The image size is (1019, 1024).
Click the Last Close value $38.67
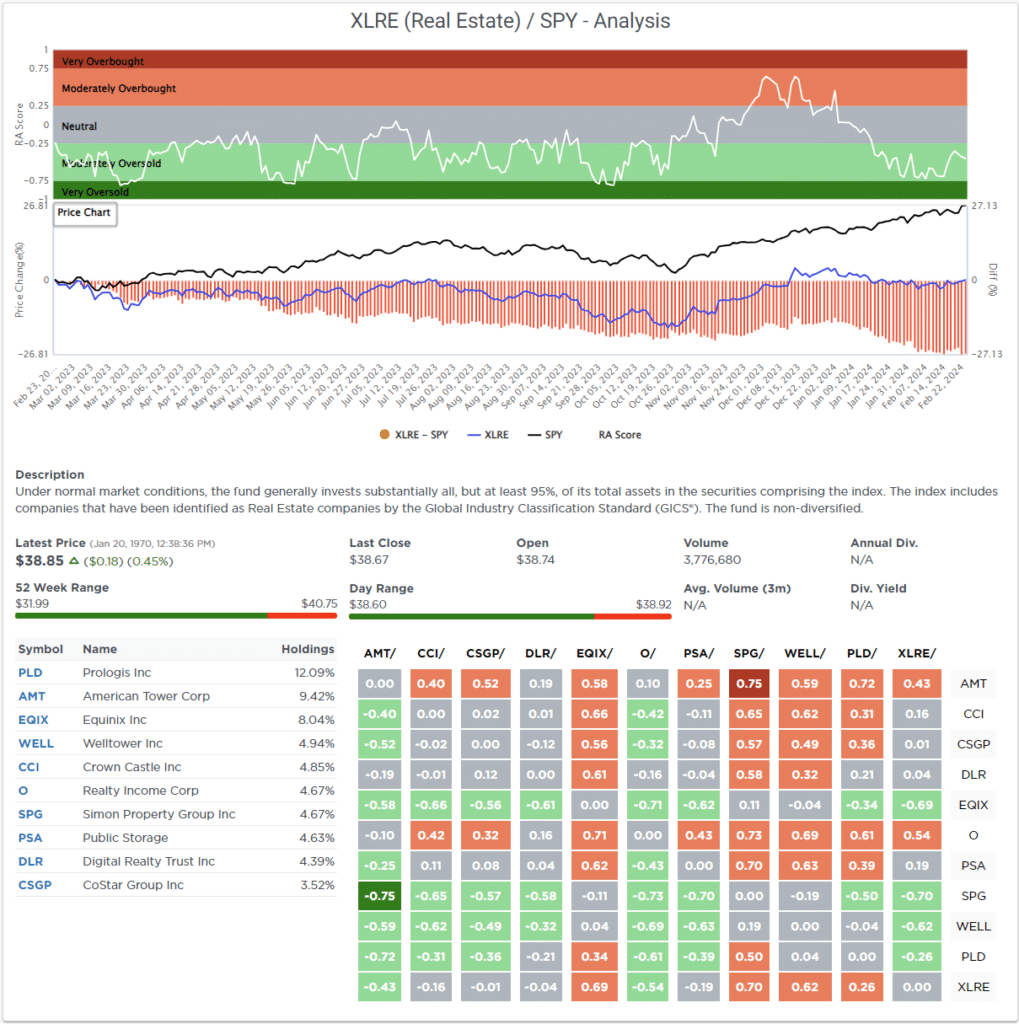(368, 560)
